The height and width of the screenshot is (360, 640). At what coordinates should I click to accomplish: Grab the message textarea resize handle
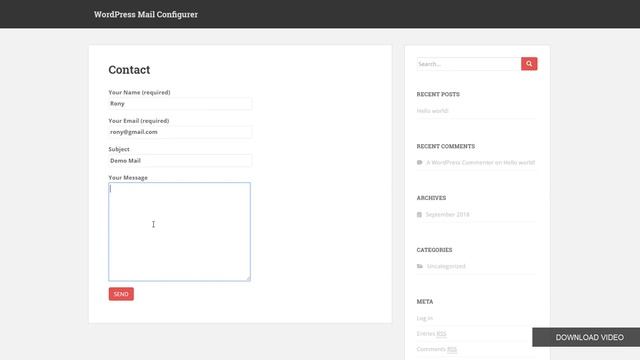click(x=248, y=278)
